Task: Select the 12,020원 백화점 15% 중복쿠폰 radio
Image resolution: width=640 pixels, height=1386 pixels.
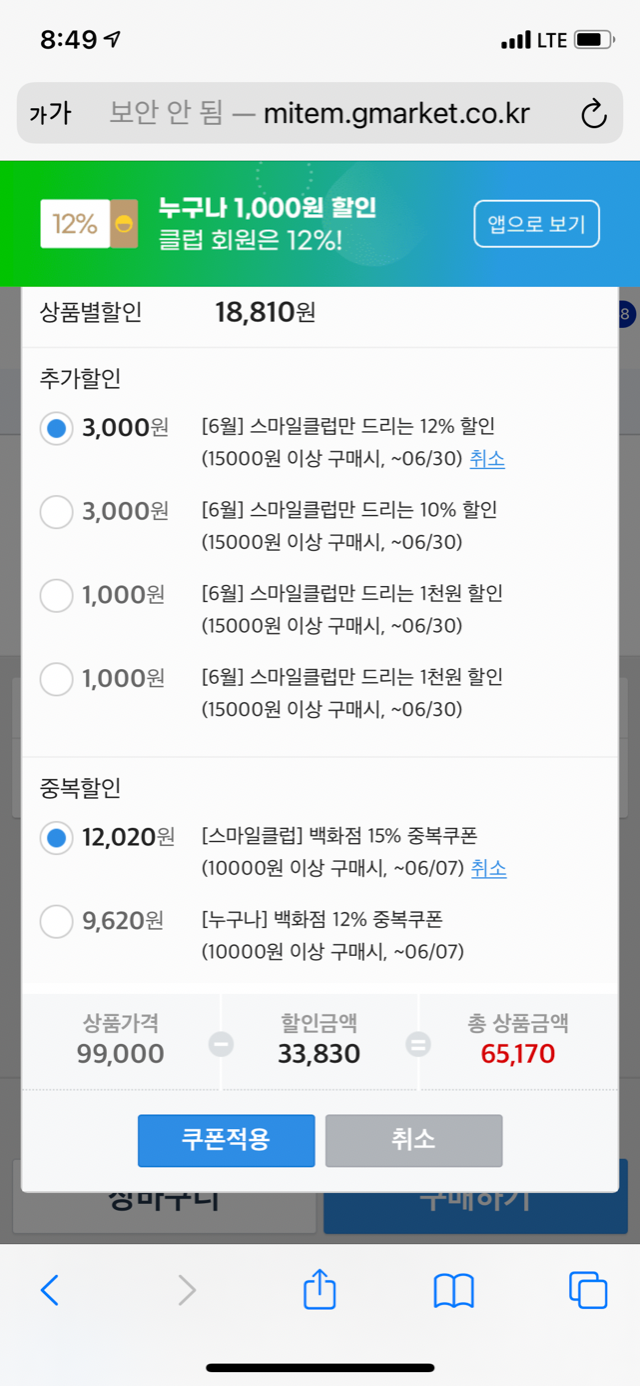Action: [x=57, y=838]
